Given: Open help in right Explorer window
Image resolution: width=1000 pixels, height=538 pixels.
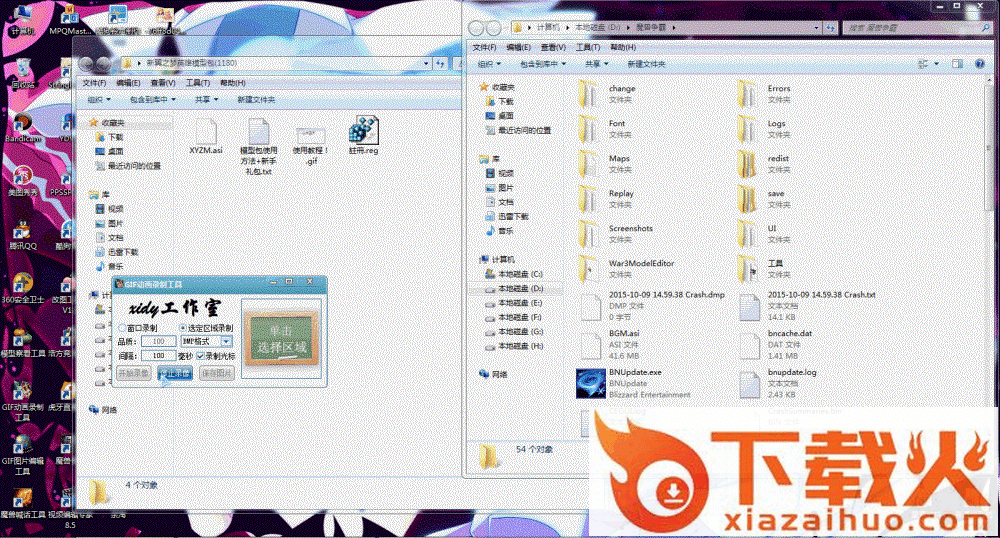Looking at the screenshot, I should tap(980, 64).
